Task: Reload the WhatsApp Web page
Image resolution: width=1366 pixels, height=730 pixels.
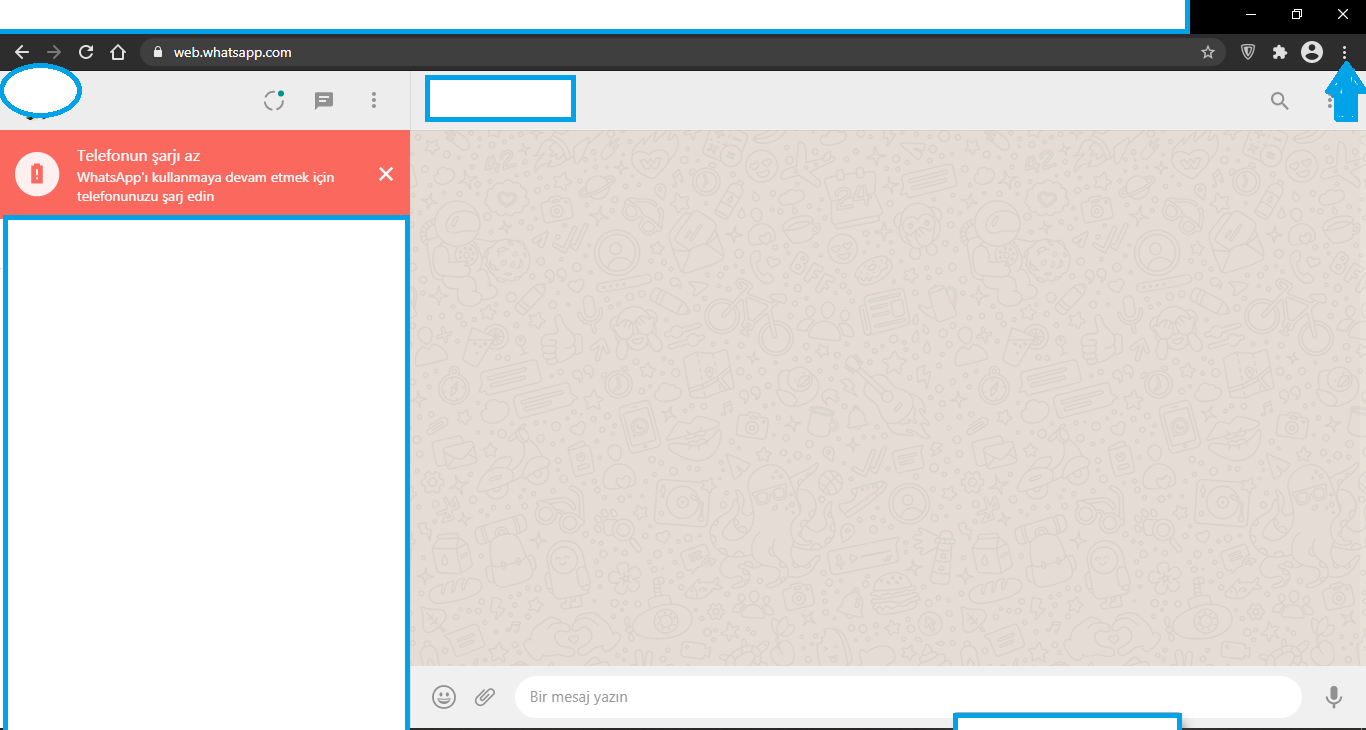Action: coord(86,52)
